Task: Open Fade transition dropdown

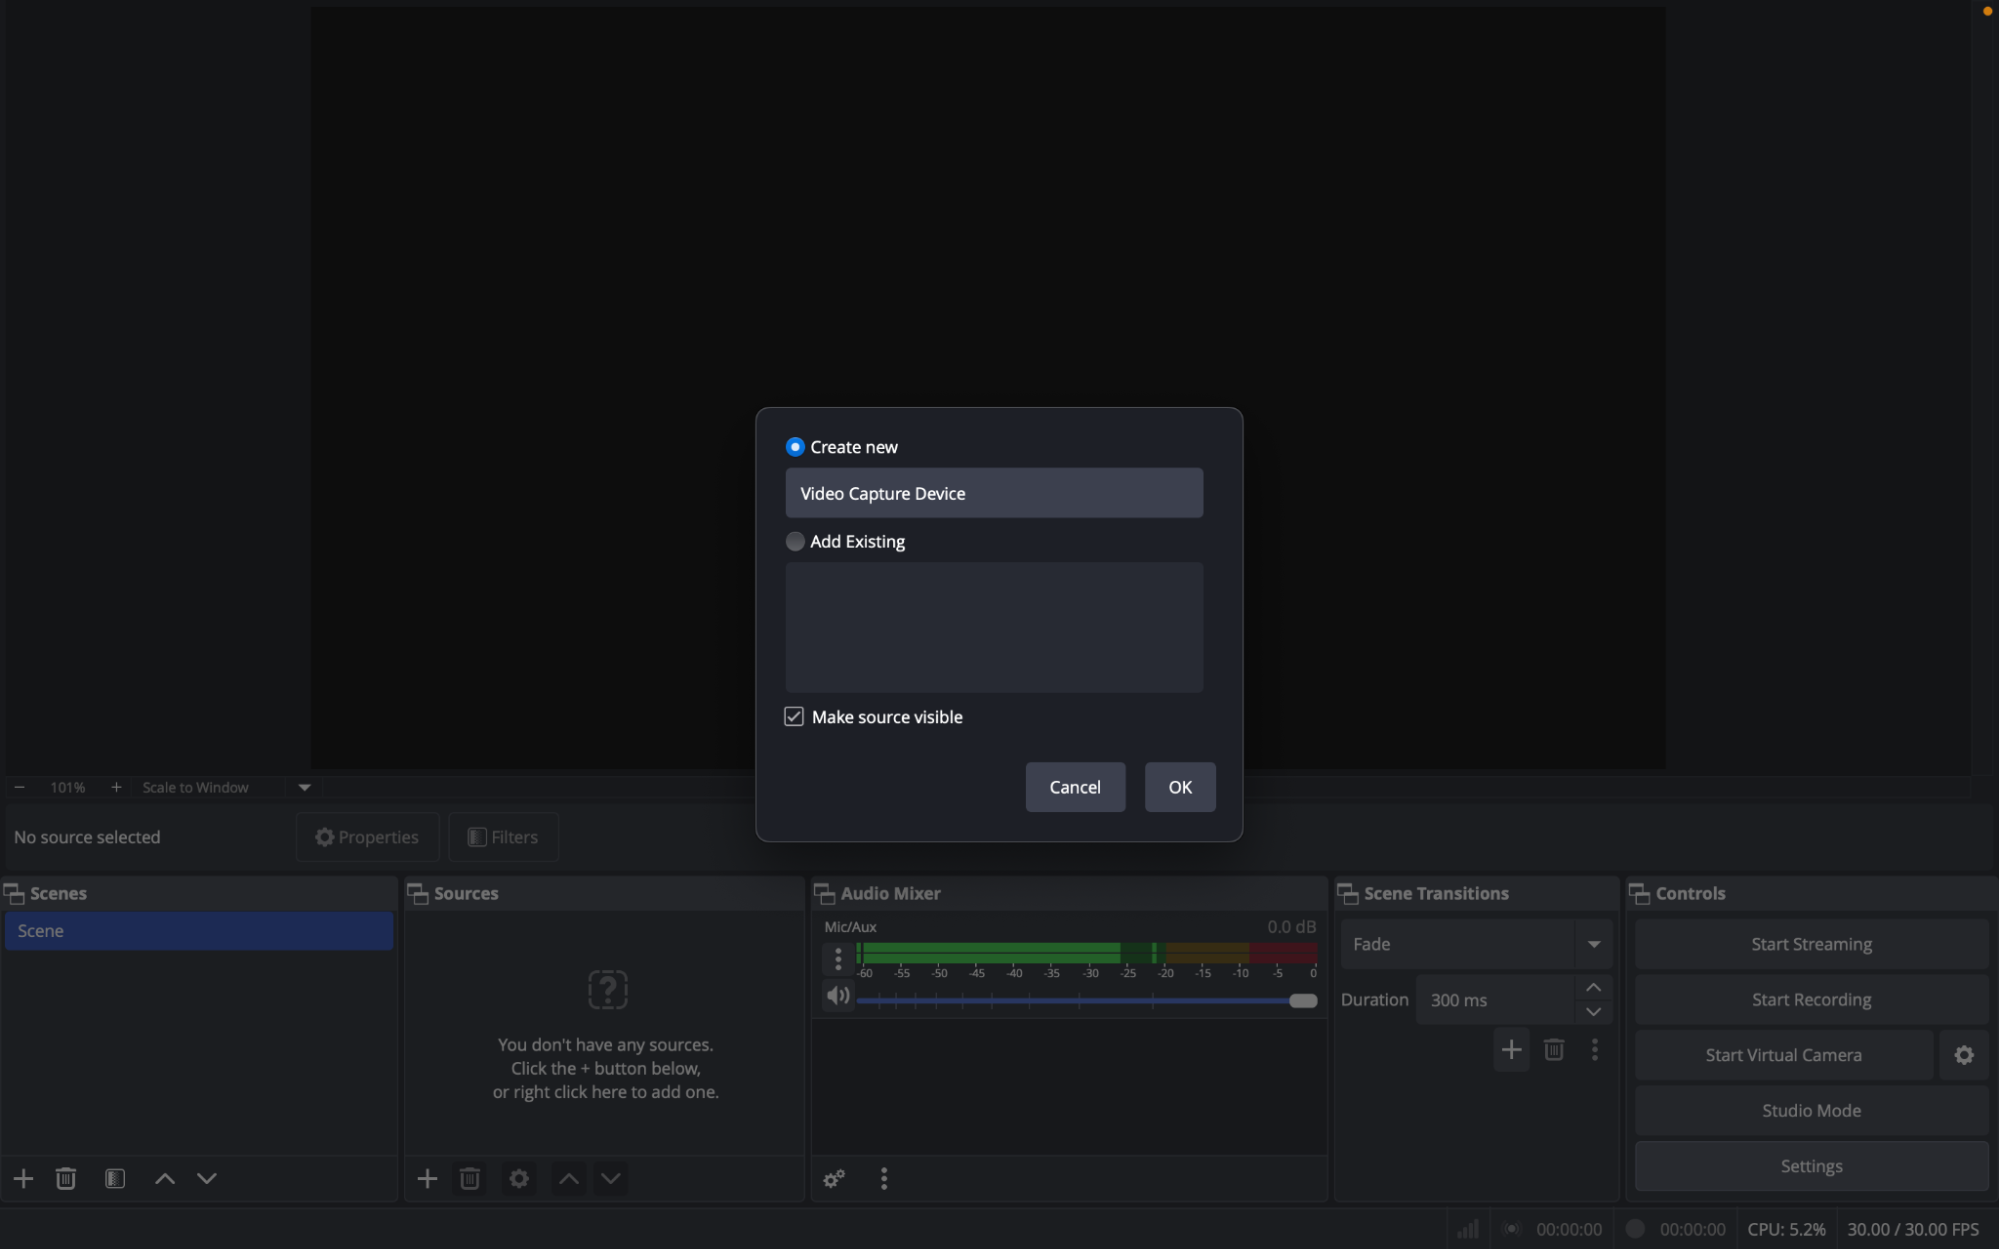Action: tap(1476, 945)
